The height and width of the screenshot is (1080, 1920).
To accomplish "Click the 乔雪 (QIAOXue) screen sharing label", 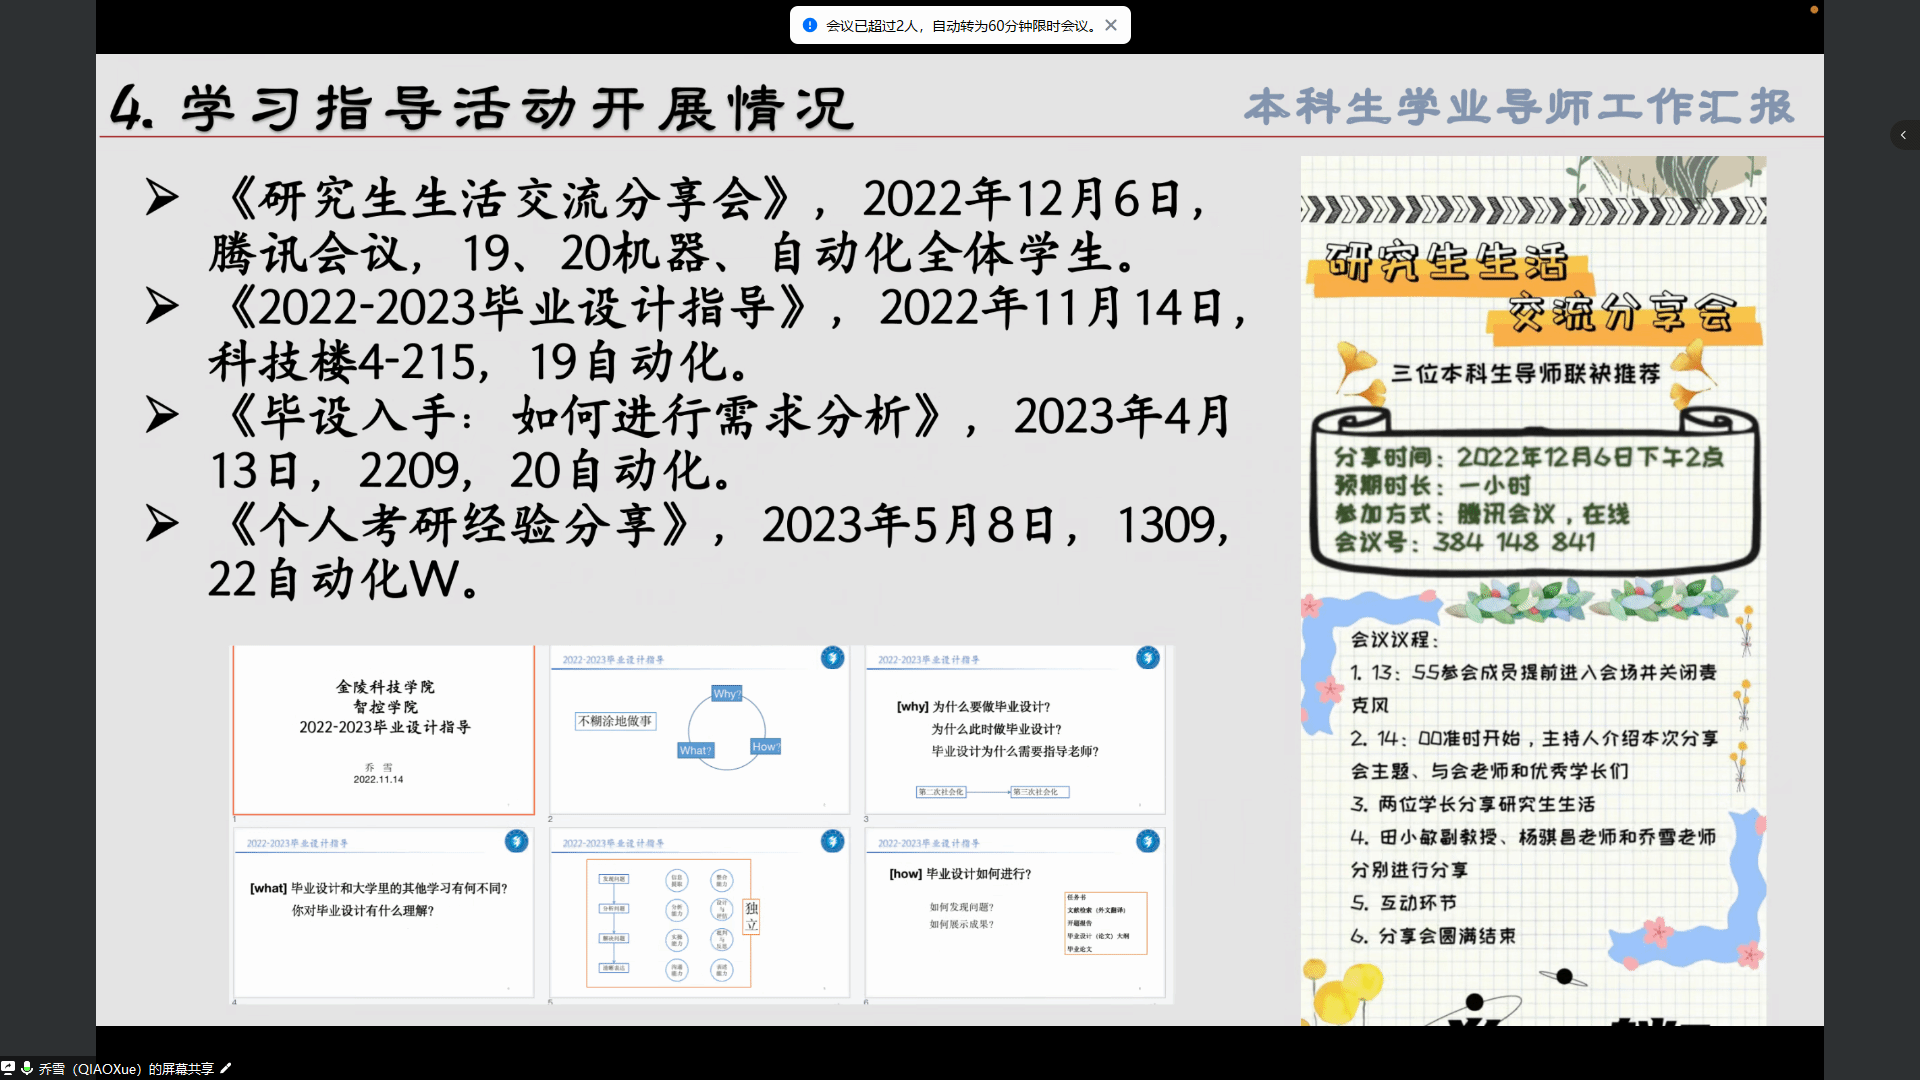I will click(x=126, y=1068).
